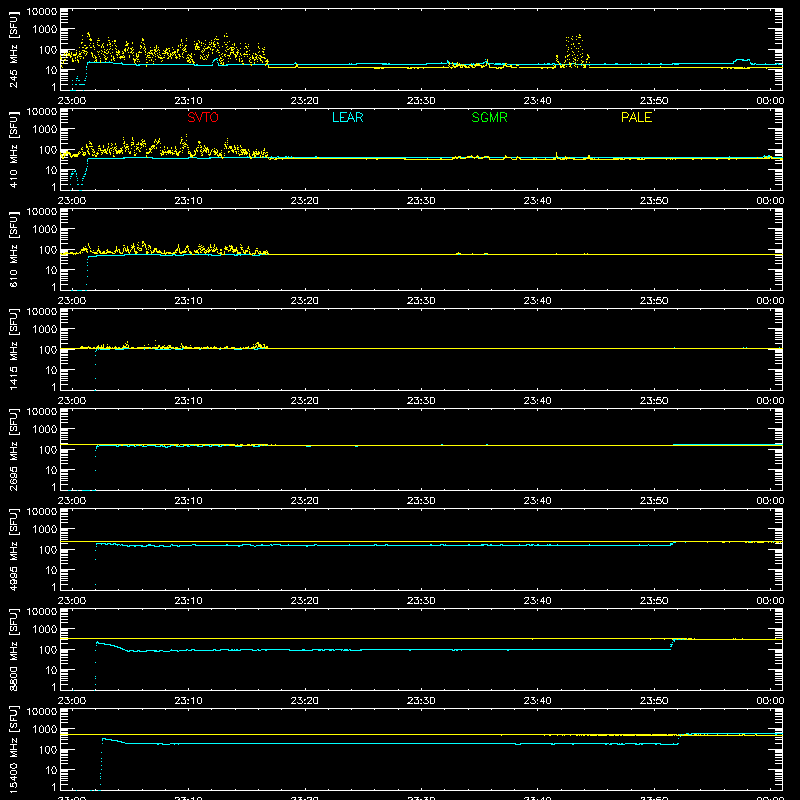The image size is (800, 800).
Task: Click the cyan LEAR station label
Action: point(347,117)
